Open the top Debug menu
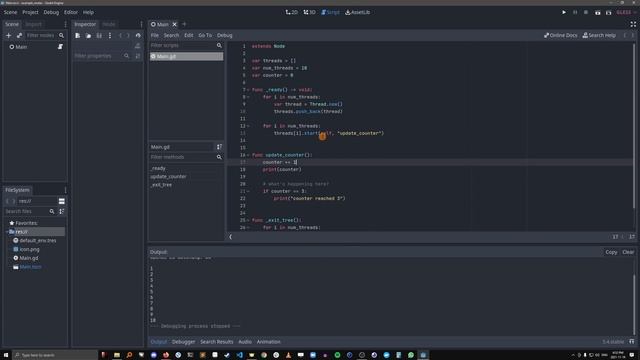The height and width of the screenshot is (360, 640). (51, 12)
